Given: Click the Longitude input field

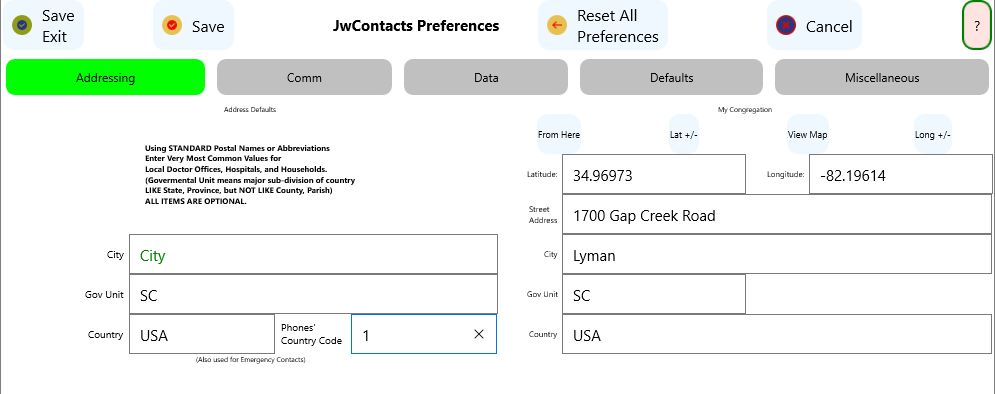Looking at the screenshot, I should pyautogui.click(x=900, y=174).
